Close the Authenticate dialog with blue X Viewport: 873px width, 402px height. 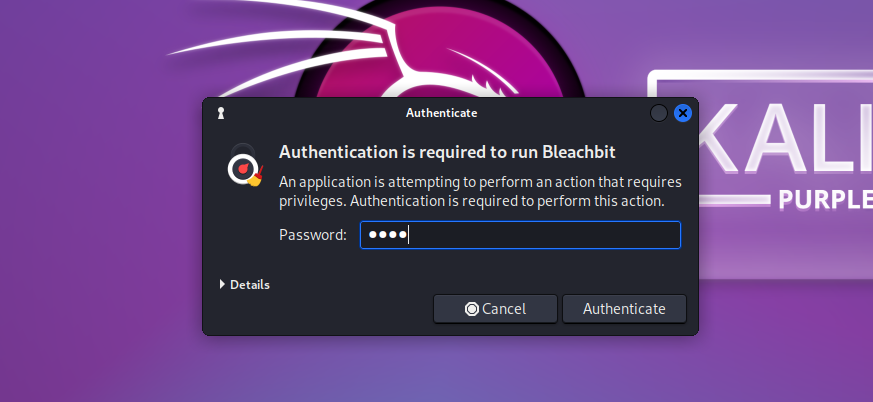(683, 113)
